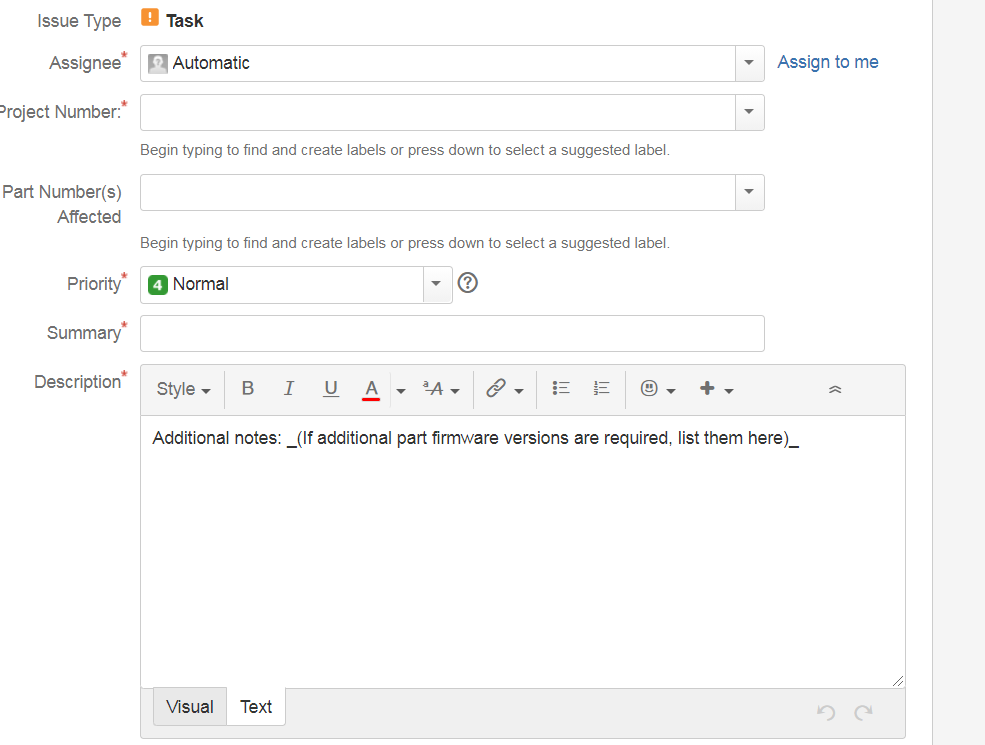This screenshot has height=745, width=985.
Task: Switch to the Text editor tab
Action: tap(256, 707)
